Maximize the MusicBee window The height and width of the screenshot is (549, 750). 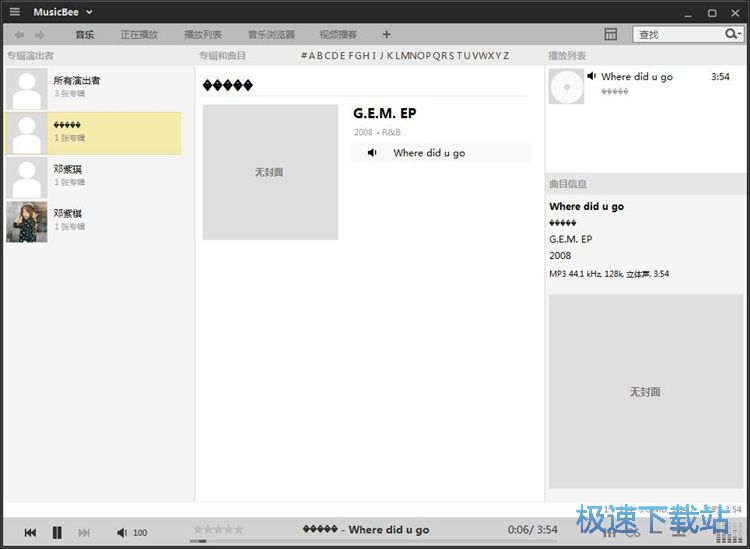712,13
